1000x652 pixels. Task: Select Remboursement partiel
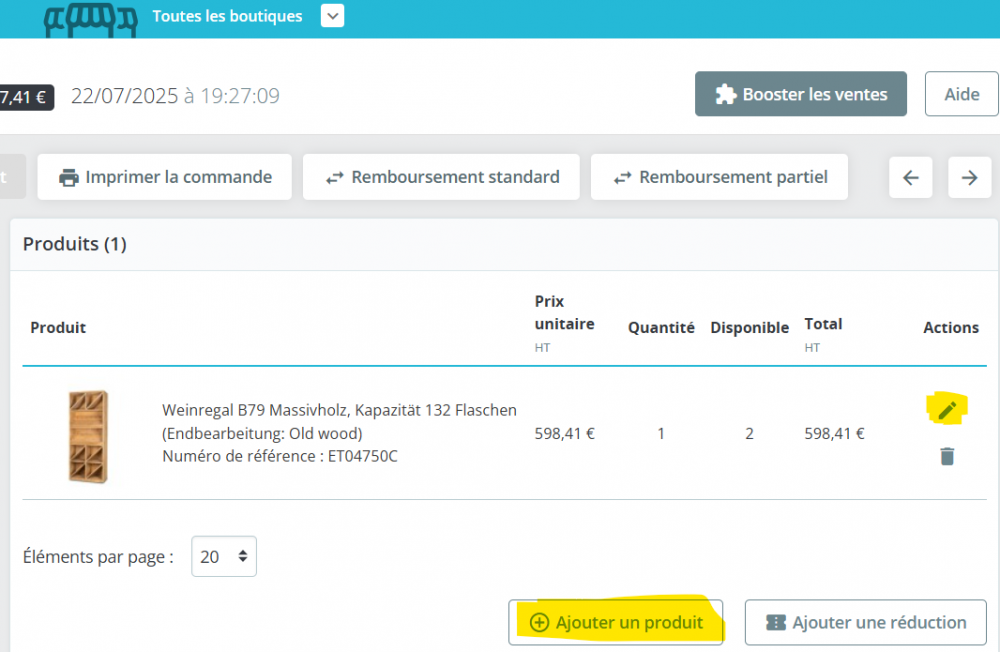pos(719,177)
